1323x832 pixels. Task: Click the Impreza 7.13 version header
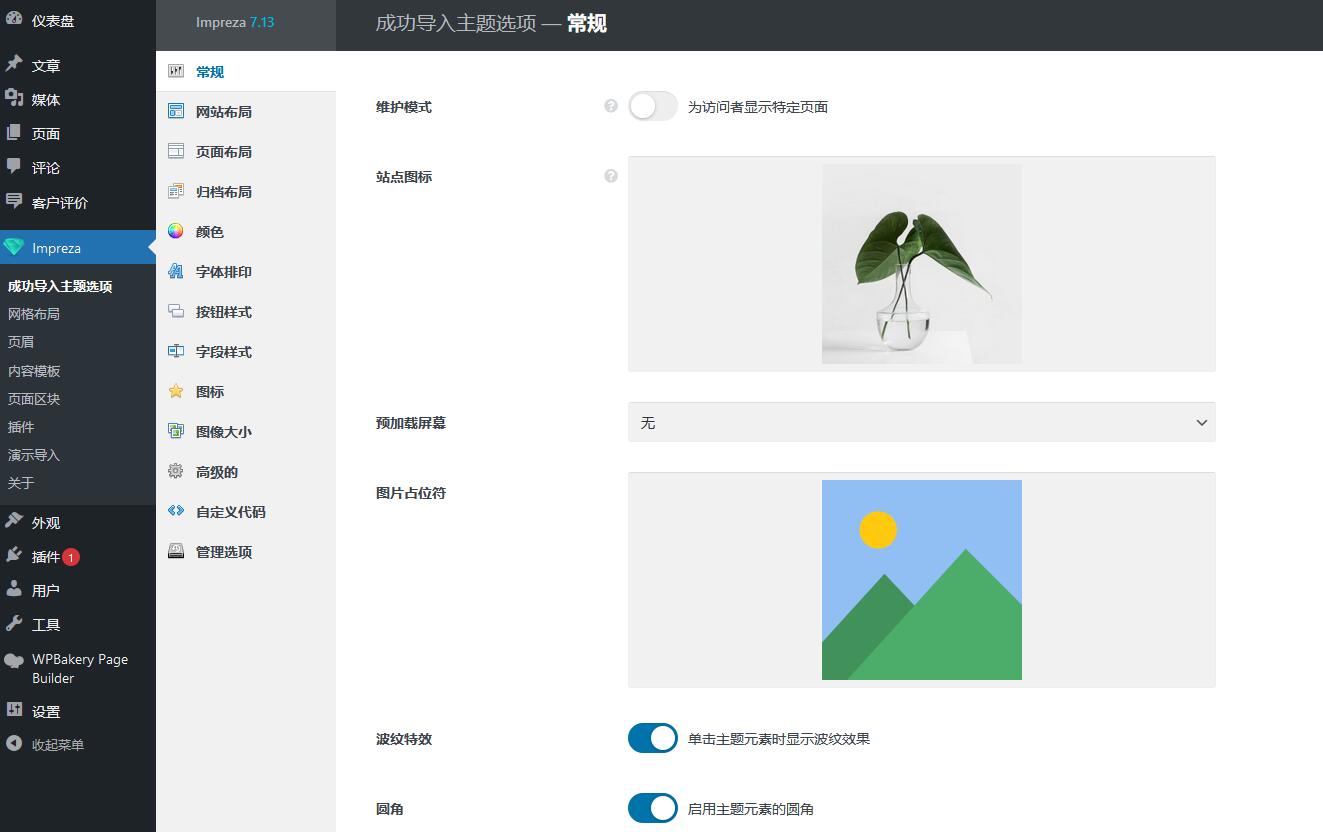235,22
